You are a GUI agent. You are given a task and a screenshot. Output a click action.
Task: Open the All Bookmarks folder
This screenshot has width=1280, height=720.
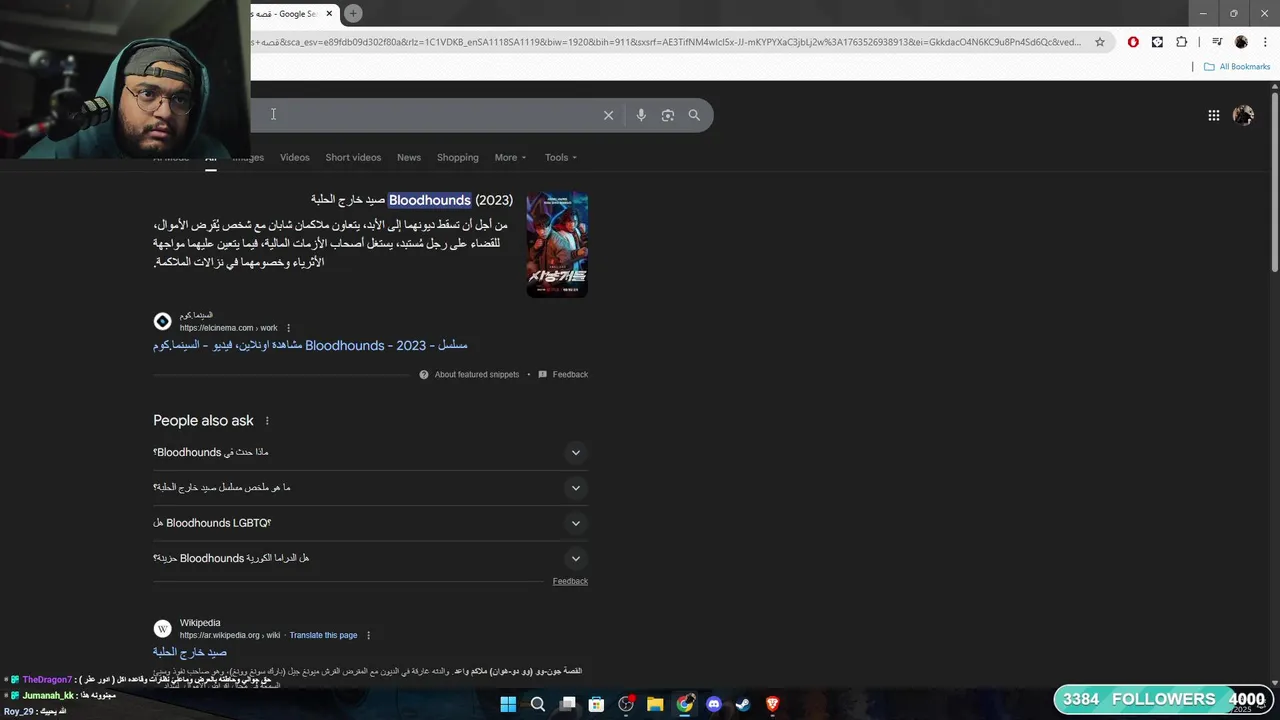click(1237, 67)
